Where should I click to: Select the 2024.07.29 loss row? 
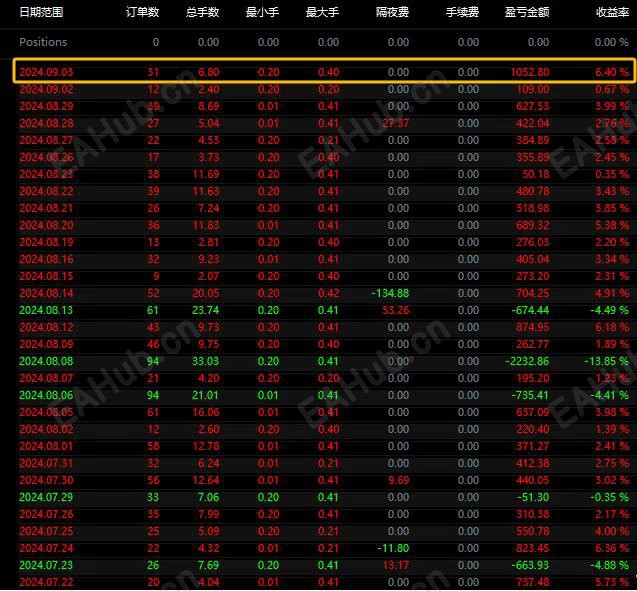point(324,498)
